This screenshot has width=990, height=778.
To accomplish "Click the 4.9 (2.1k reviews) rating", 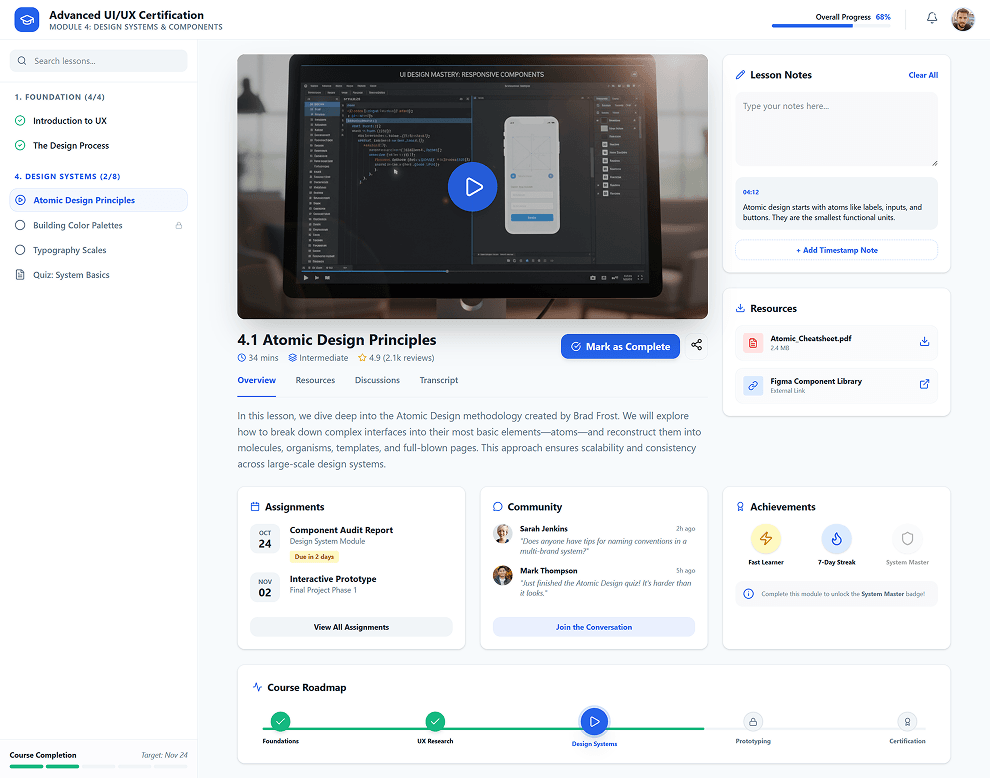I will pyautogui.click(x=396, y=358).
